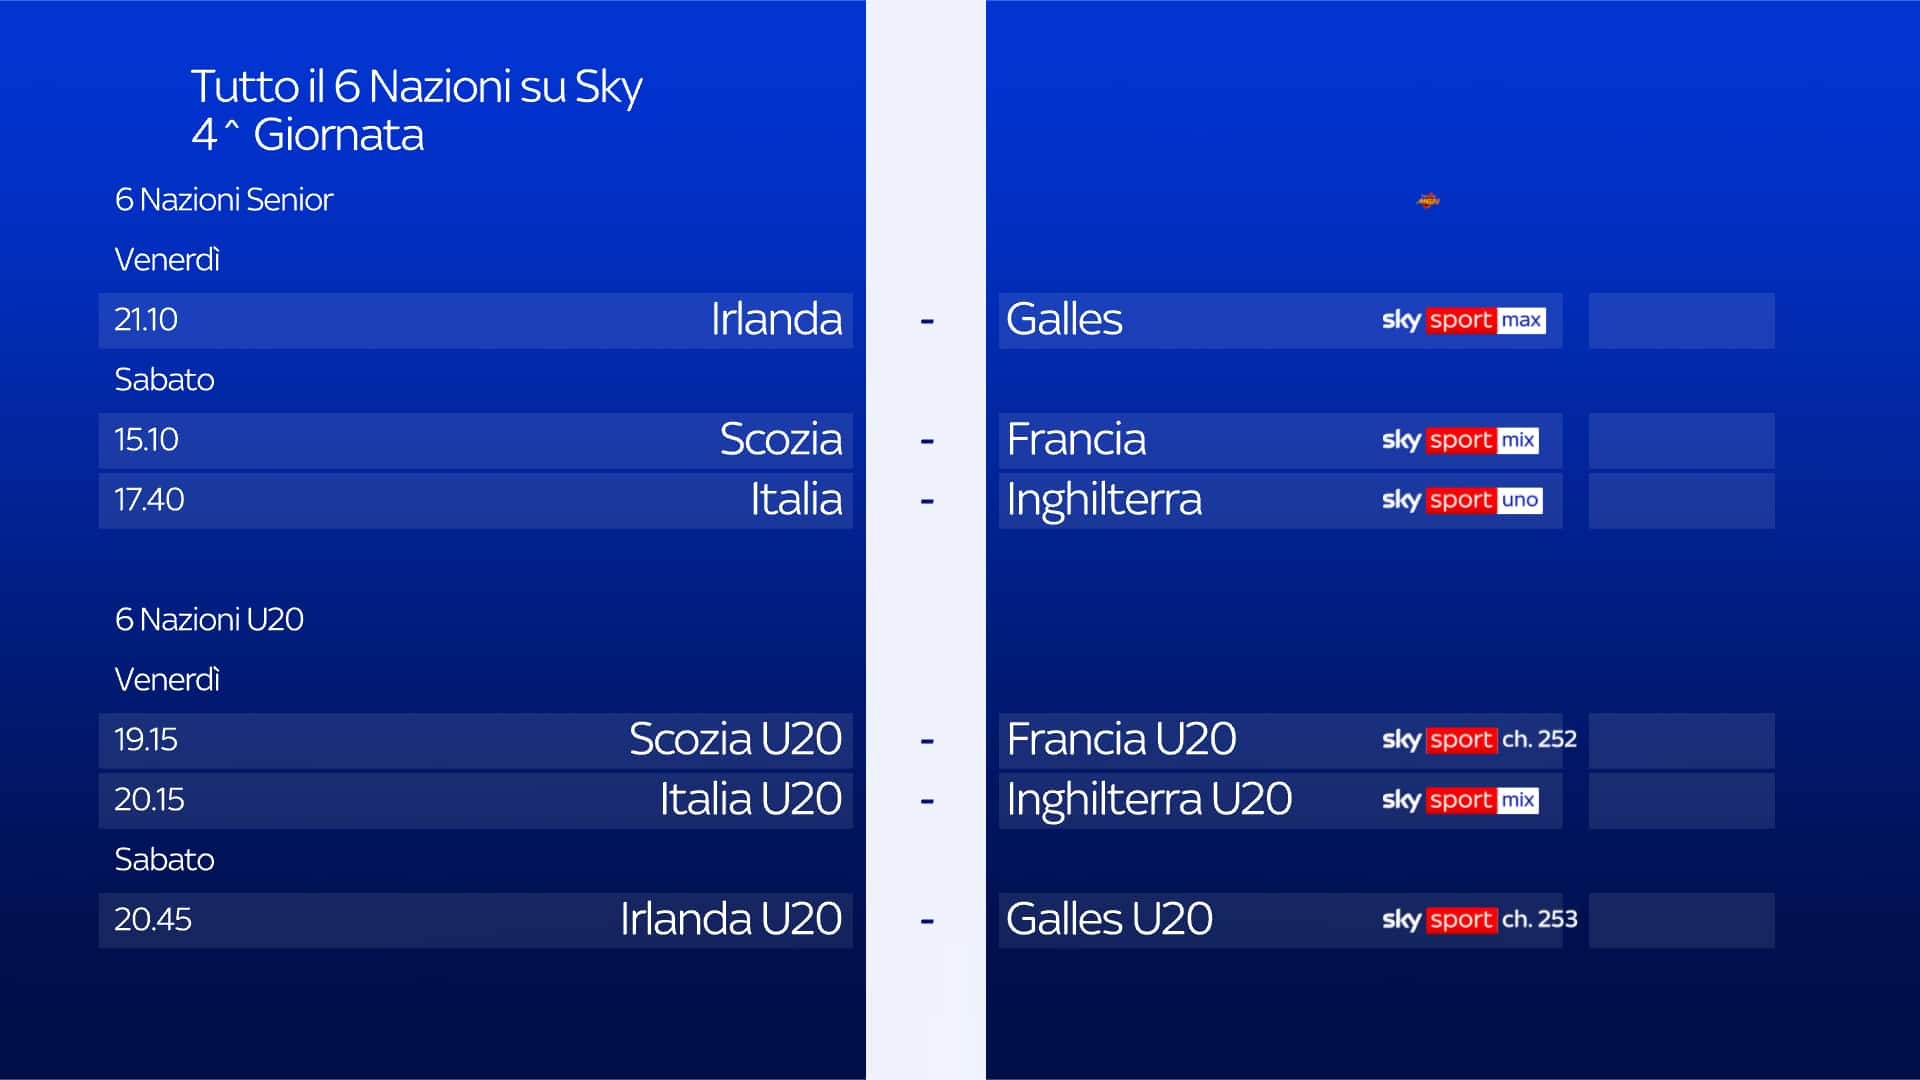
Task: Open the 6 Nazioni U20 section heading
Action: (x=209, y=620)
